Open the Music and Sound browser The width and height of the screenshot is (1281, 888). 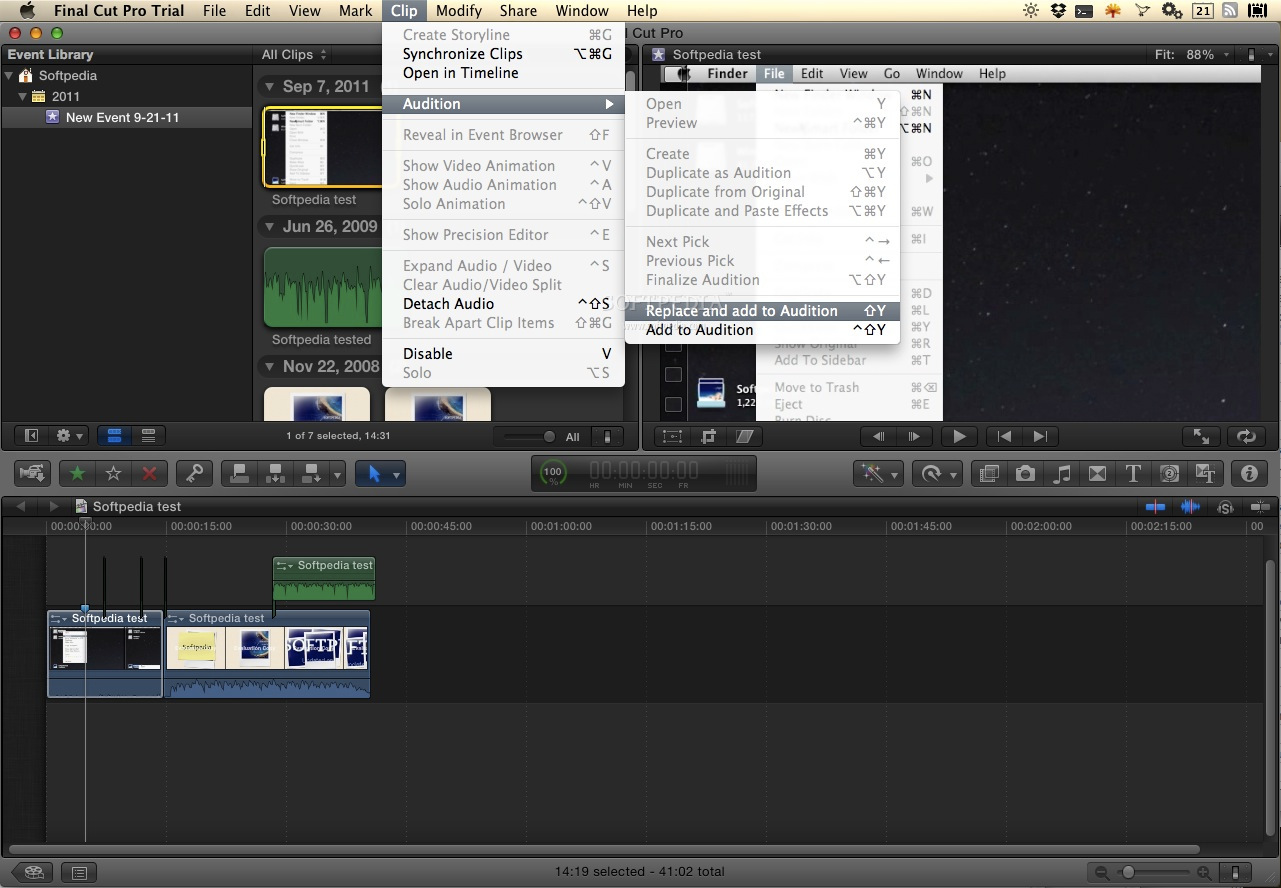click(x=1061, y=472)
